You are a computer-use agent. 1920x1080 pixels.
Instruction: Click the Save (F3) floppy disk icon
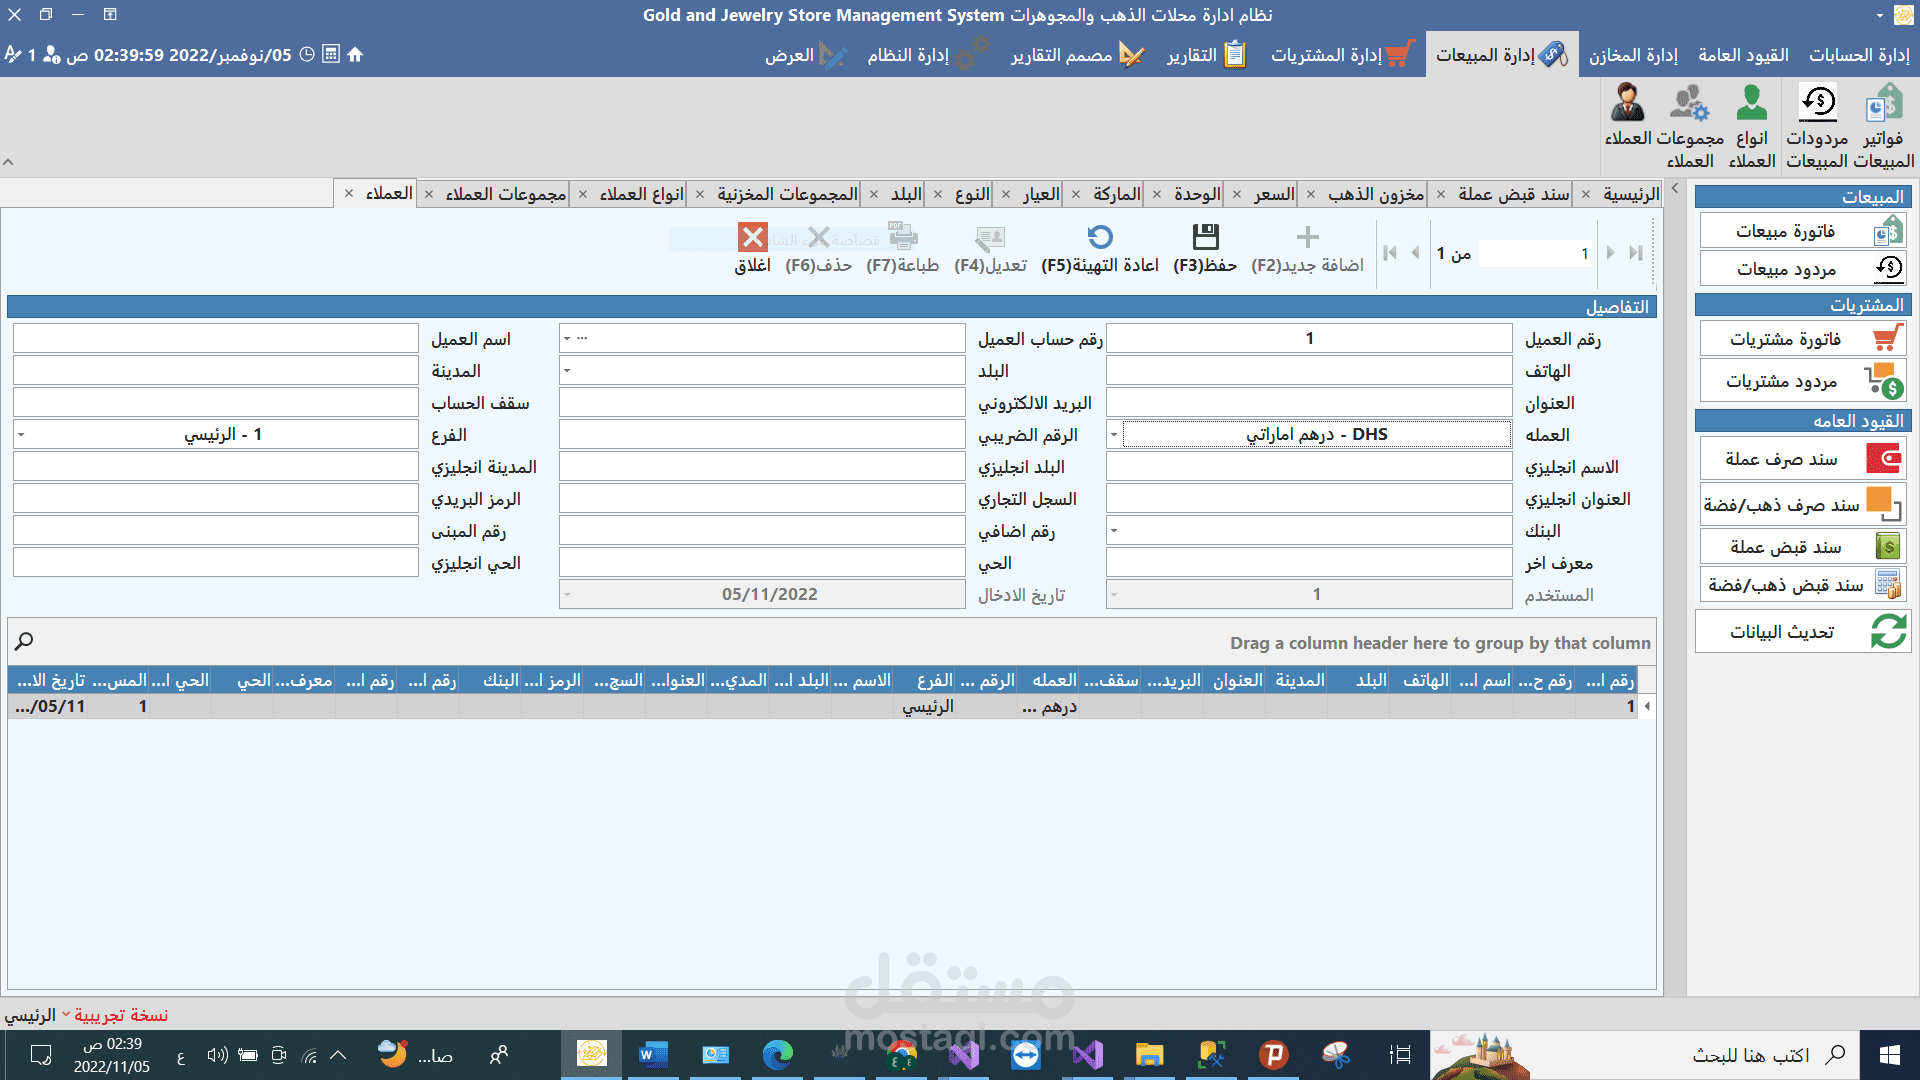click(x=1206, y=238)
